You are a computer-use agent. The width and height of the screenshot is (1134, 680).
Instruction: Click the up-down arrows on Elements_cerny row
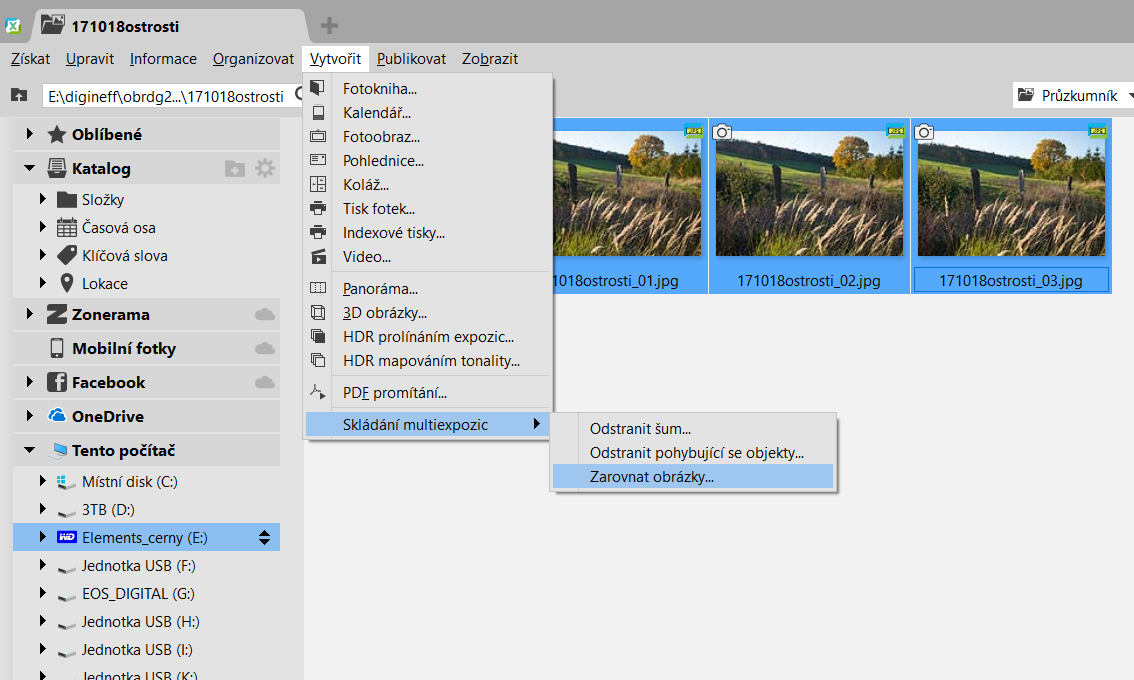pyautogui.click(x=265, y=537)
